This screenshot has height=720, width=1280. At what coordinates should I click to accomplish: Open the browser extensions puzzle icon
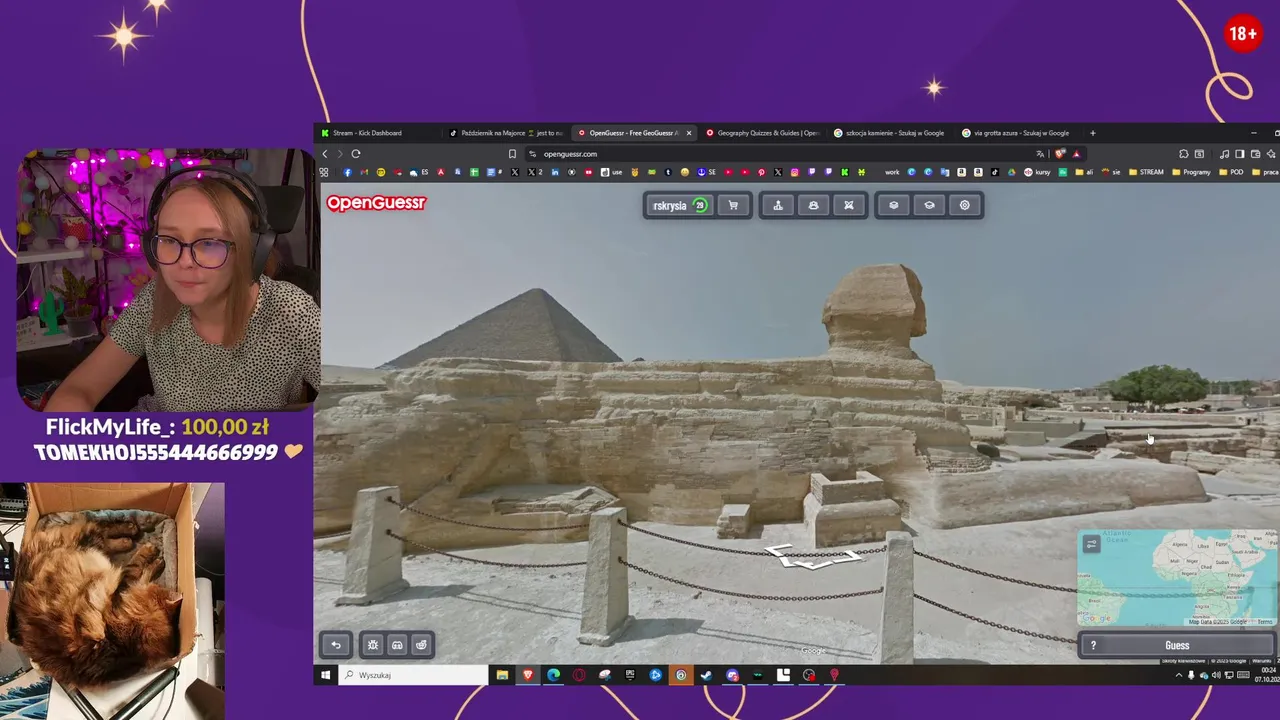(x=1183, y=154)
